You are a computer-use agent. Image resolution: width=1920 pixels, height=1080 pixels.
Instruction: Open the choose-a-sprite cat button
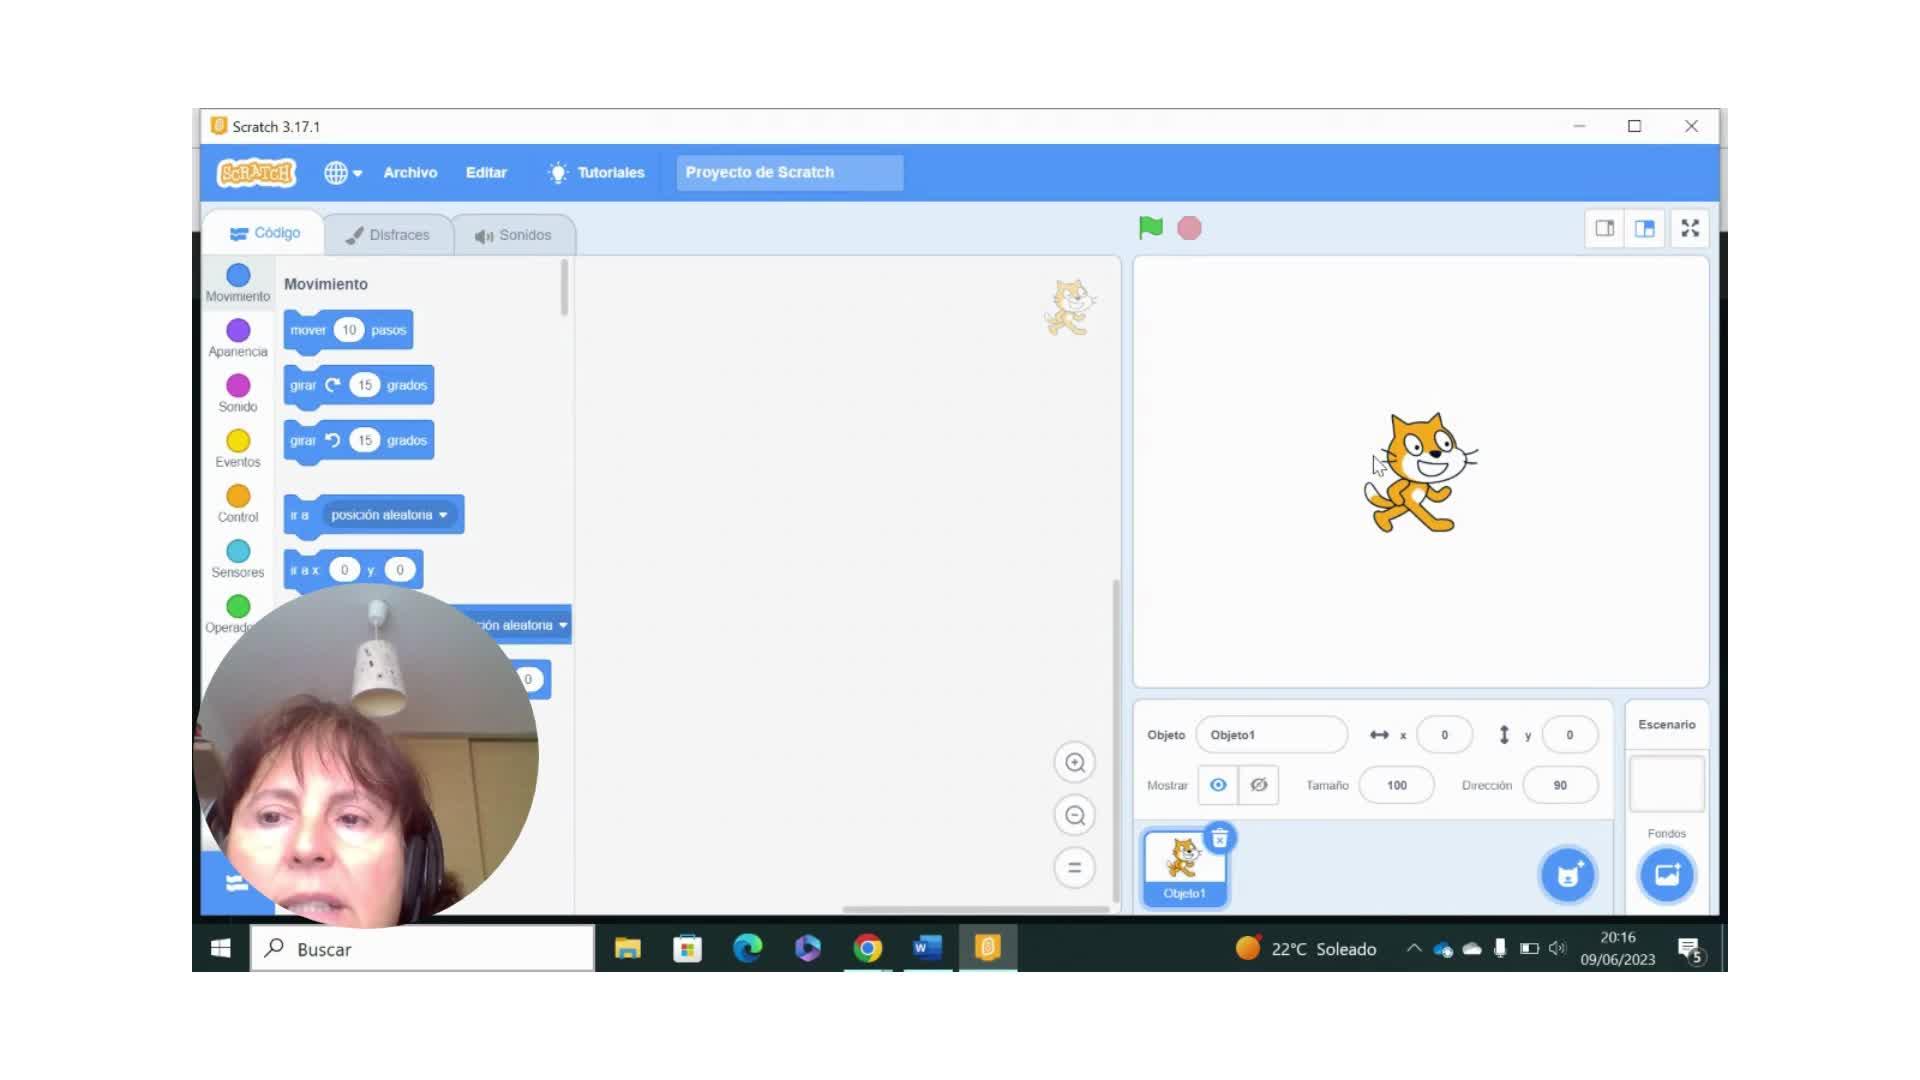tap(1567, 876)
